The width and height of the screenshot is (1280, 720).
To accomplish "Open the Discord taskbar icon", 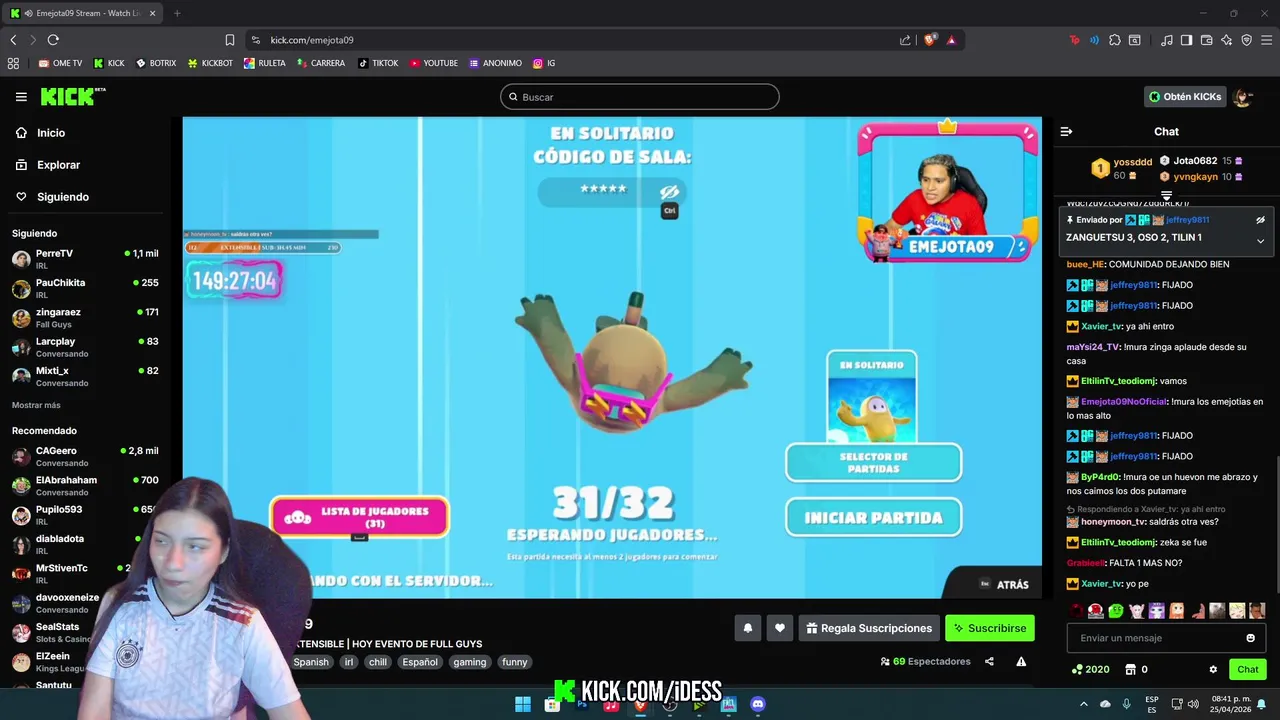I will pyautogui.click(x=758, y=704).
